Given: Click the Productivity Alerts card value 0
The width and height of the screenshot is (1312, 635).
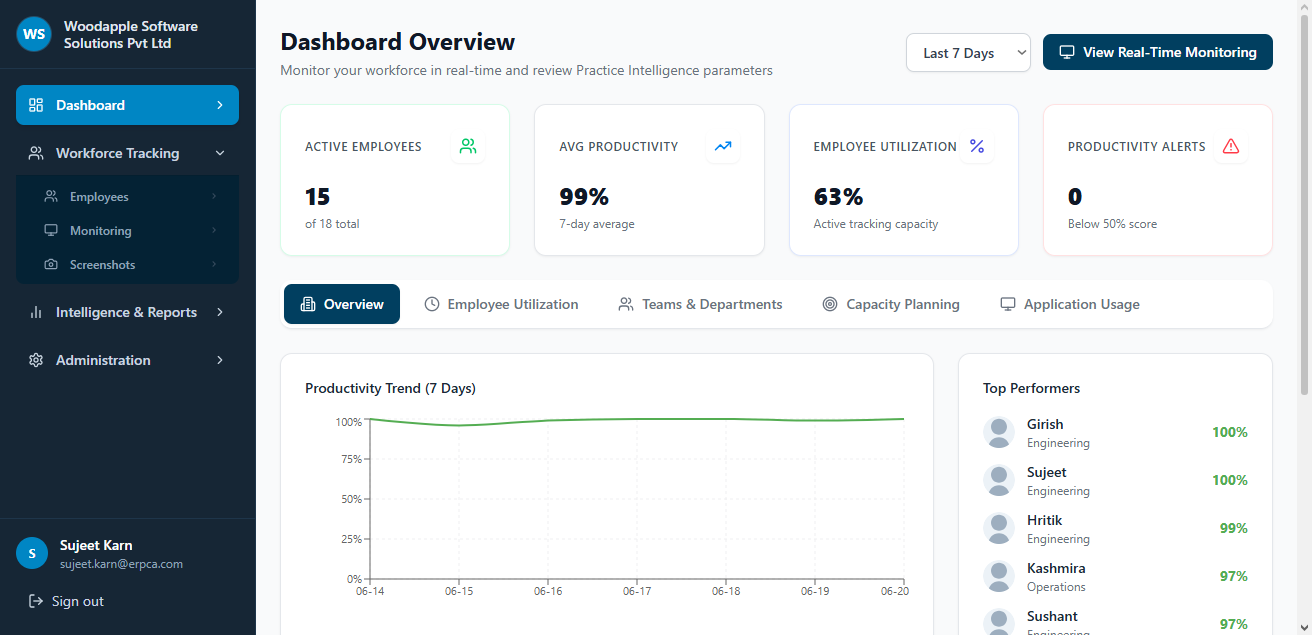Looking at the screenshot, I should (x=1075, y=196).
